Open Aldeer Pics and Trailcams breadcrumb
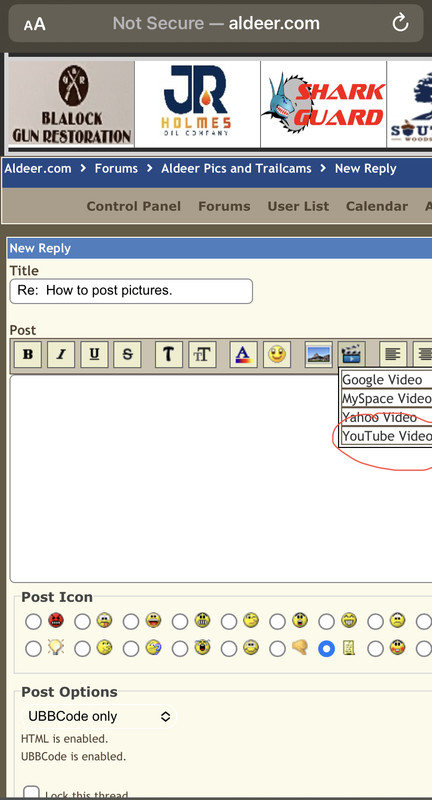 click(236, 168)
